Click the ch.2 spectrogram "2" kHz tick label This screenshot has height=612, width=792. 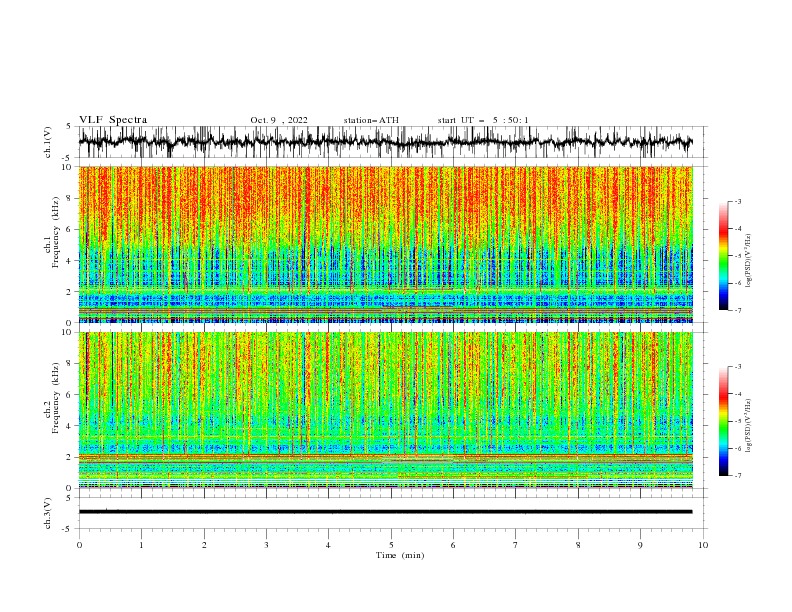(70, 457)
